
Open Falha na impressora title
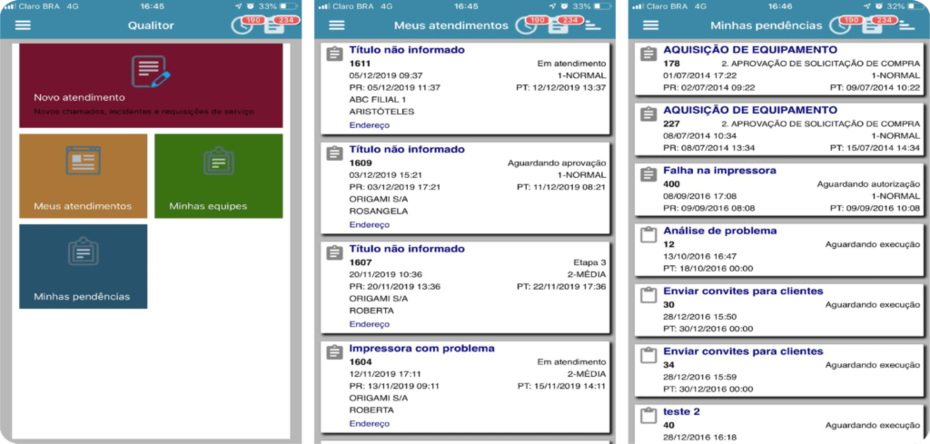(719, 171)
